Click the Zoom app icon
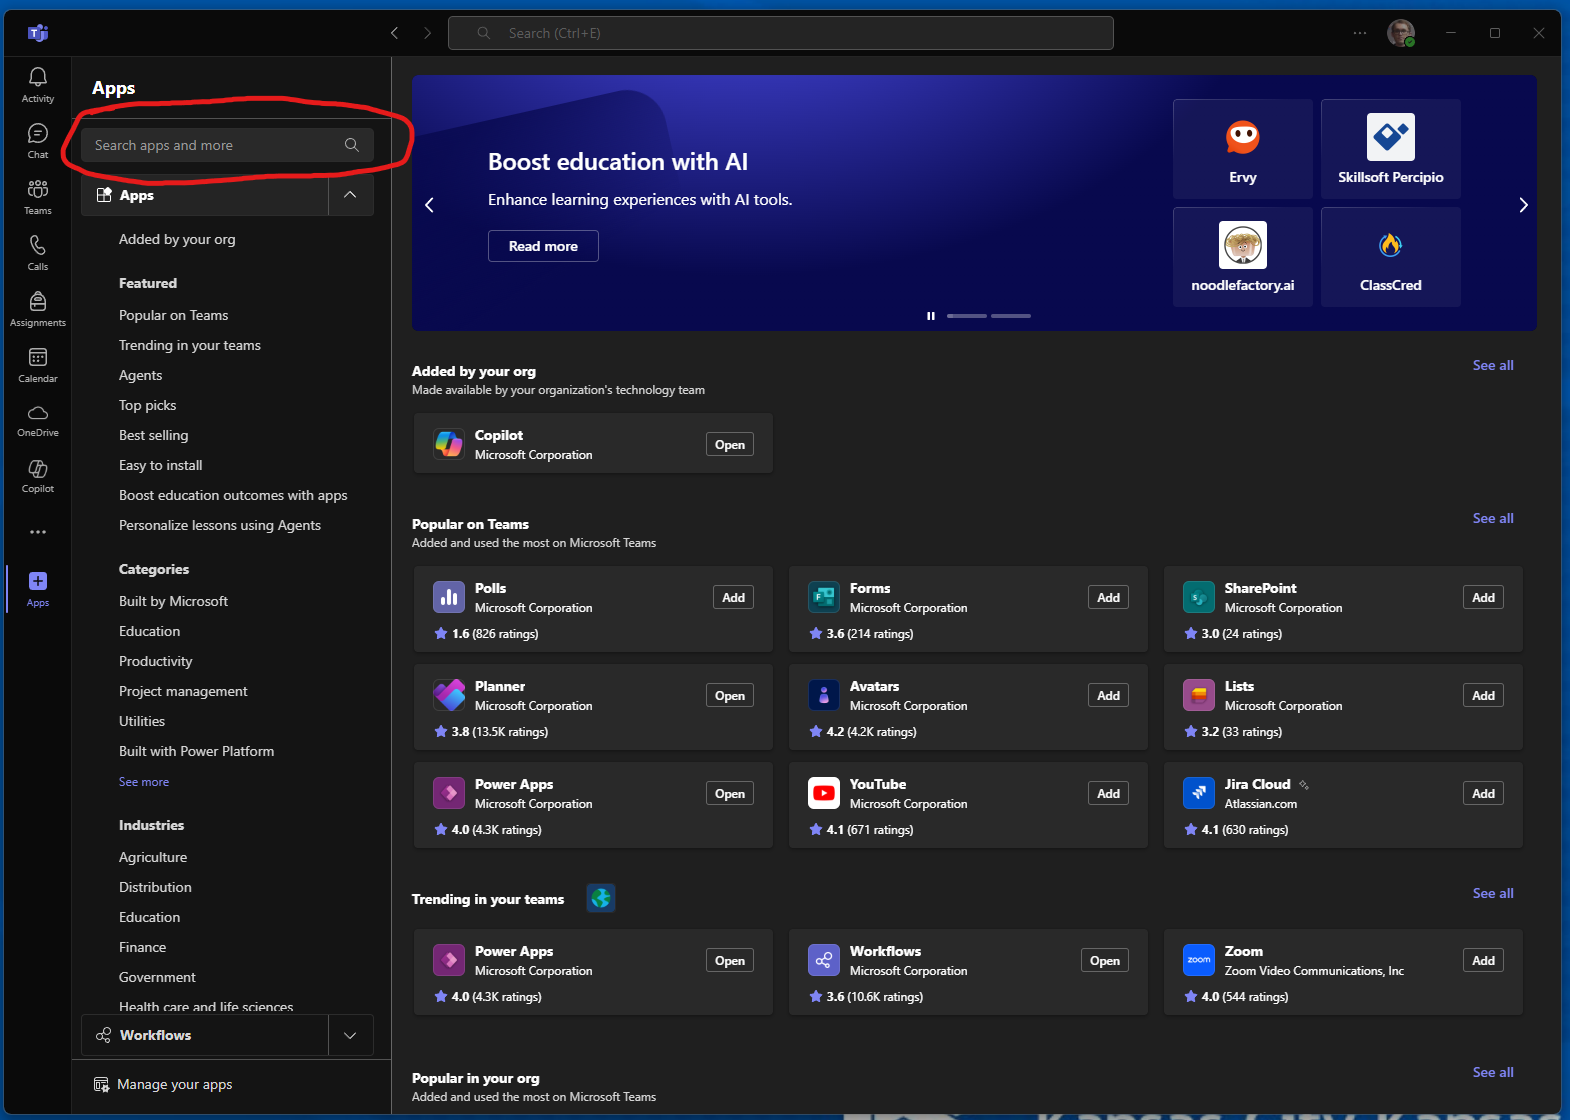Viewport: 1570px width, 1120px height. pos(1199,960)
